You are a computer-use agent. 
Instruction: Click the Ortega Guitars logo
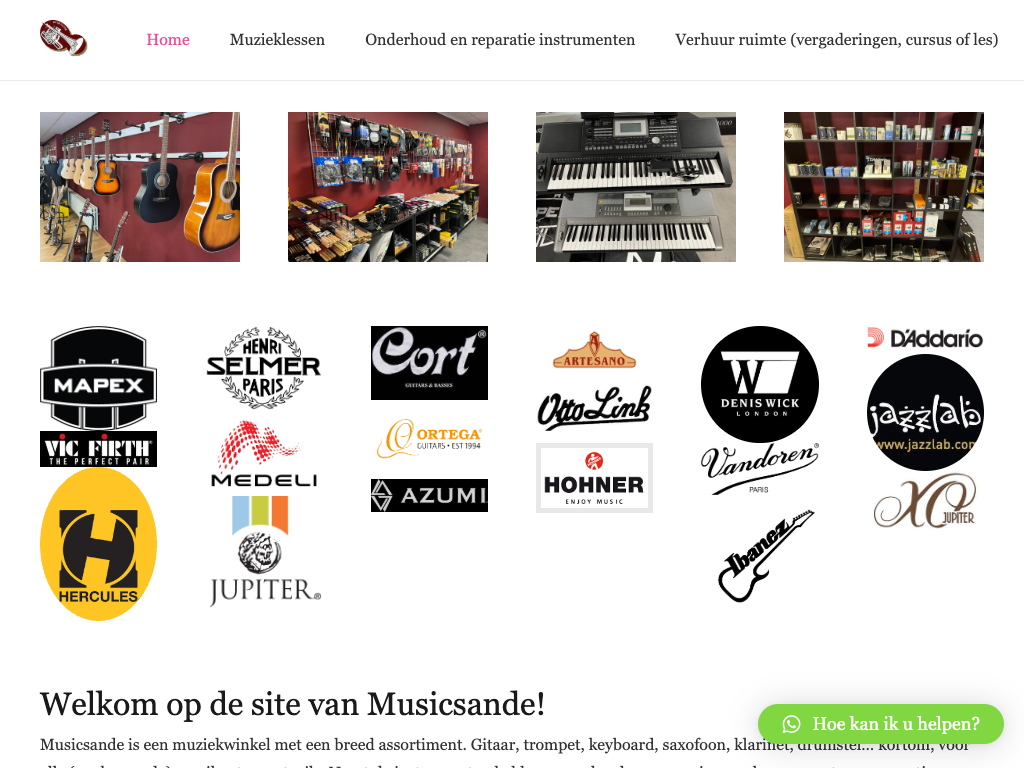429,438
